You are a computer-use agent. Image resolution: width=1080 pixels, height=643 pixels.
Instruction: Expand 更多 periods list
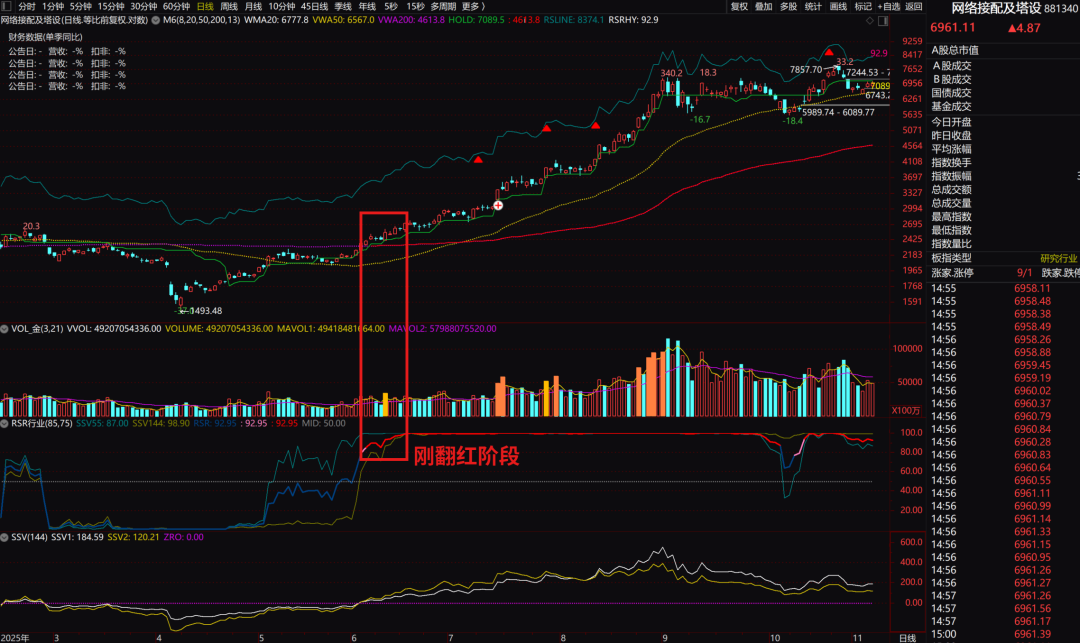pos(473,6)
